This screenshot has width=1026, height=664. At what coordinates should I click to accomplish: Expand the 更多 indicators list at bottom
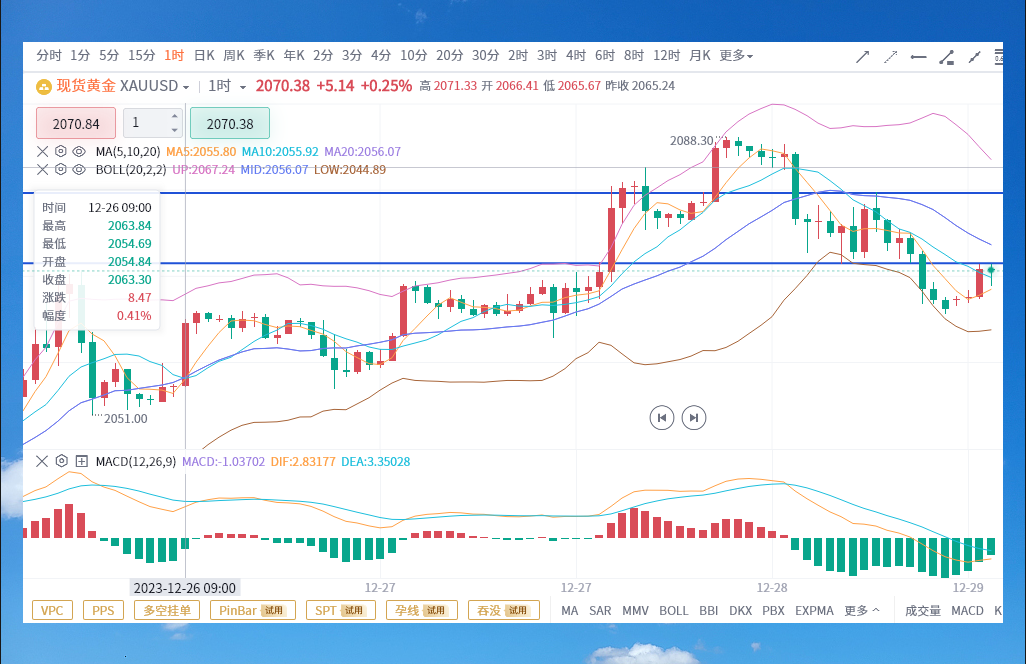point(862,610)
